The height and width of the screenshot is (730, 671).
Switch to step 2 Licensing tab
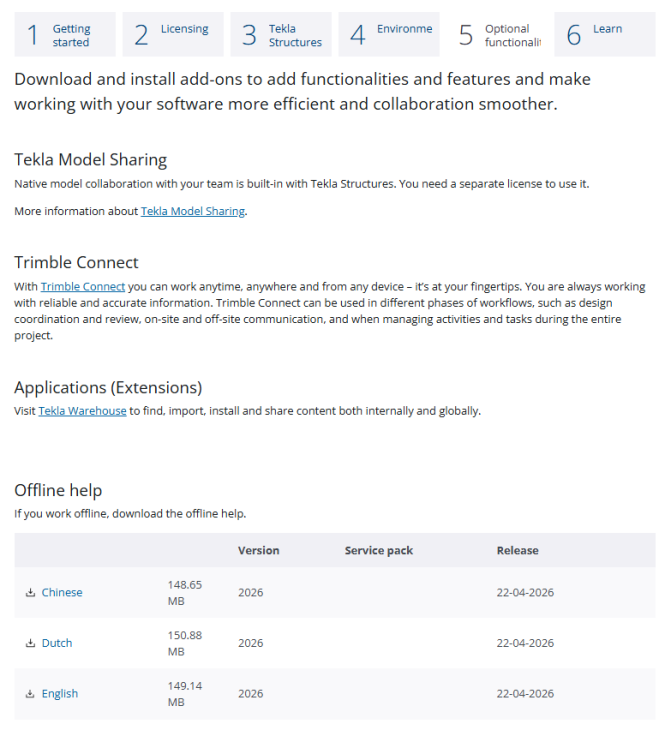click(x=173, y=34)
